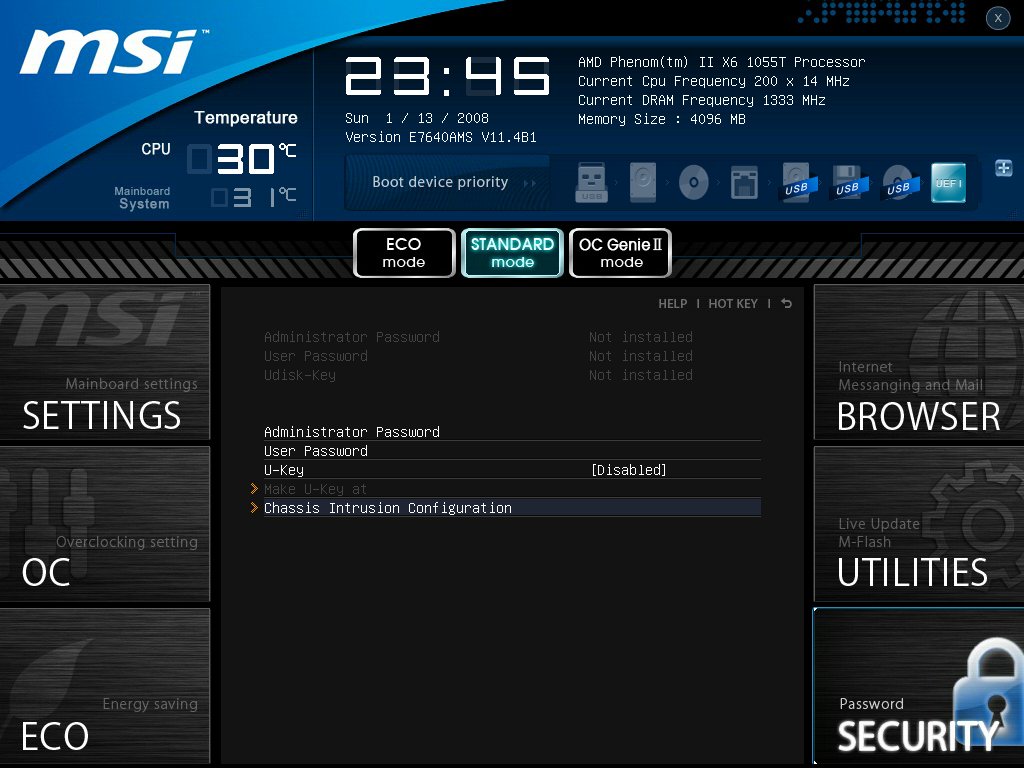
Task: Click the Current DRAM Frequency 1333 MHz line
Action: point(702,100)
